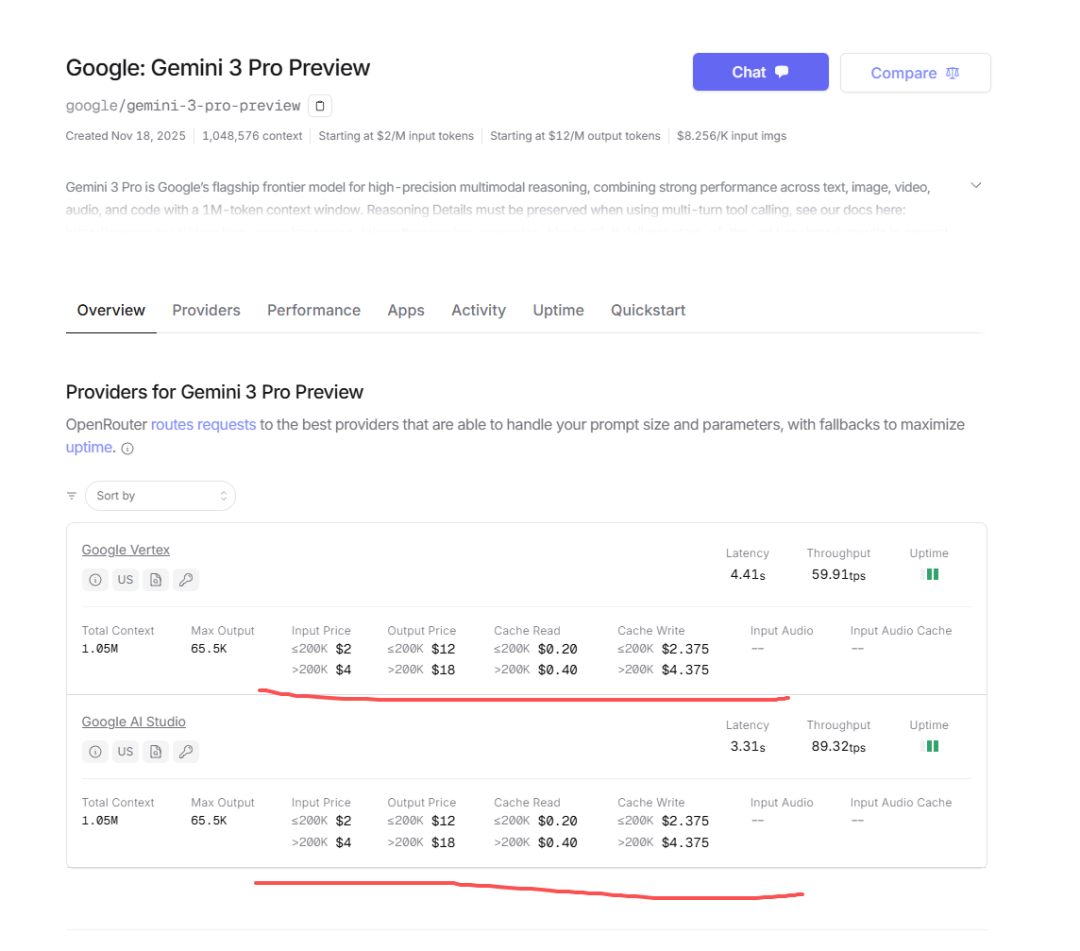The height and width of the screenshot is (951, 1080).
Task: Open the Performance tab
Action: point(313,311)
